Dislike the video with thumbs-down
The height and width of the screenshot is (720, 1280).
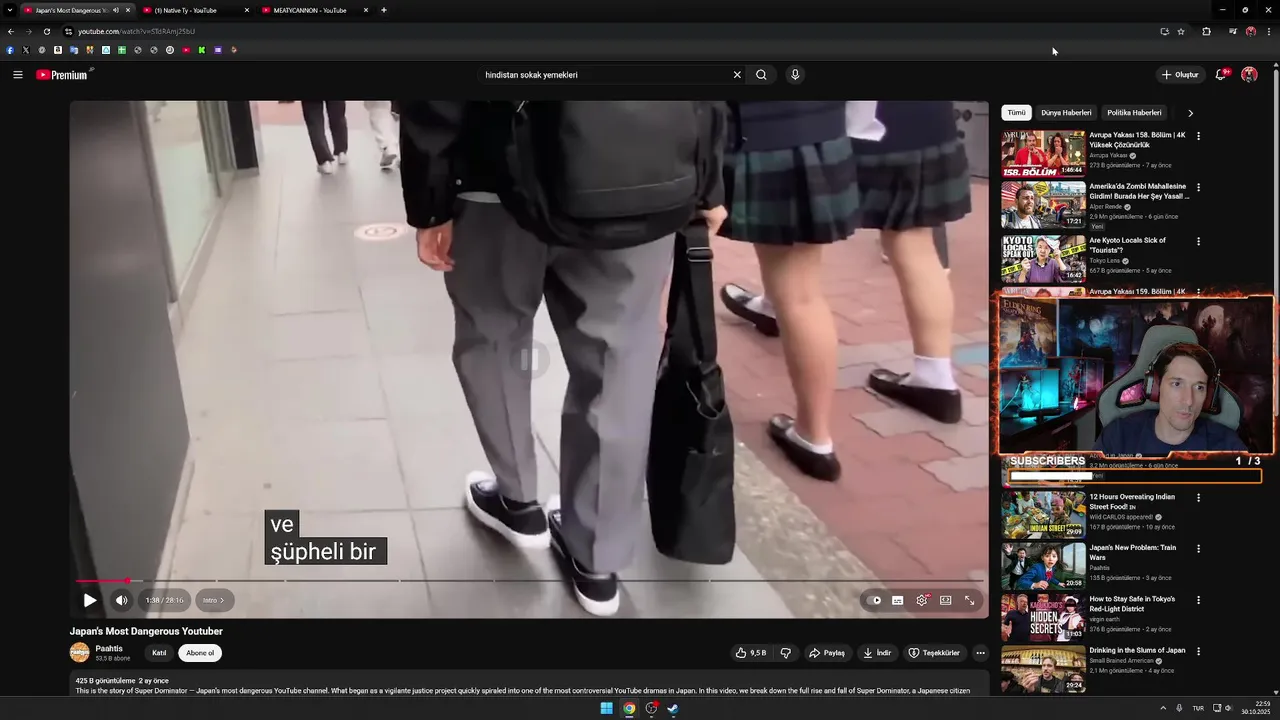pos(786,653)
